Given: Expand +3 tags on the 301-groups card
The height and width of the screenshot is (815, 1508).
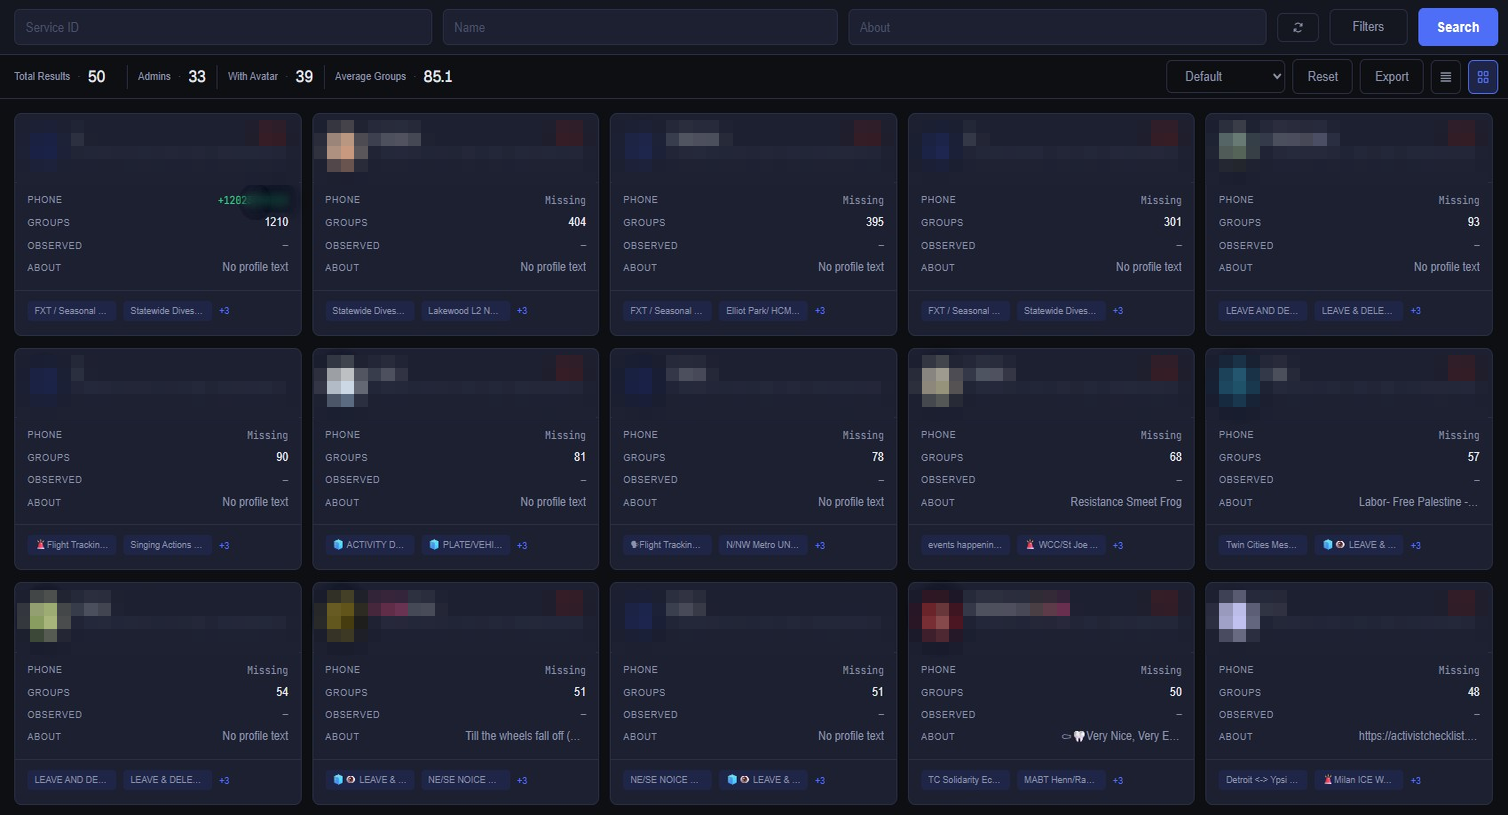Looking at the screenshot, I should pos(1118,311).
